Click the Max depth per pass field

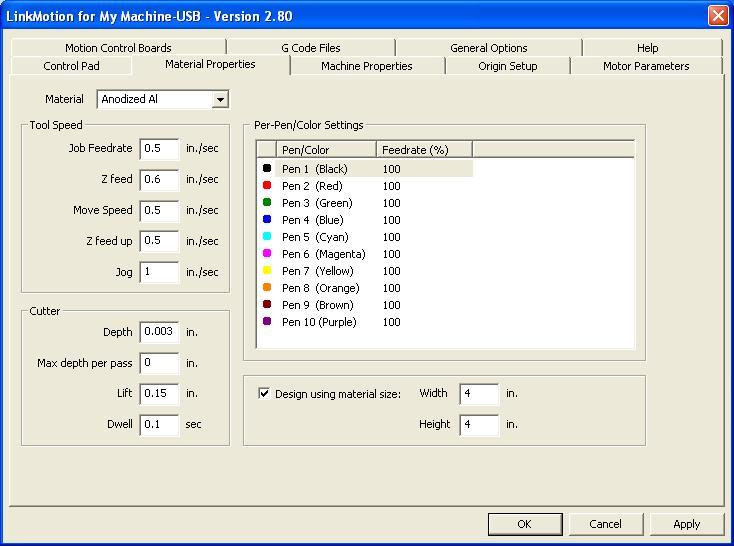[159, 362]
